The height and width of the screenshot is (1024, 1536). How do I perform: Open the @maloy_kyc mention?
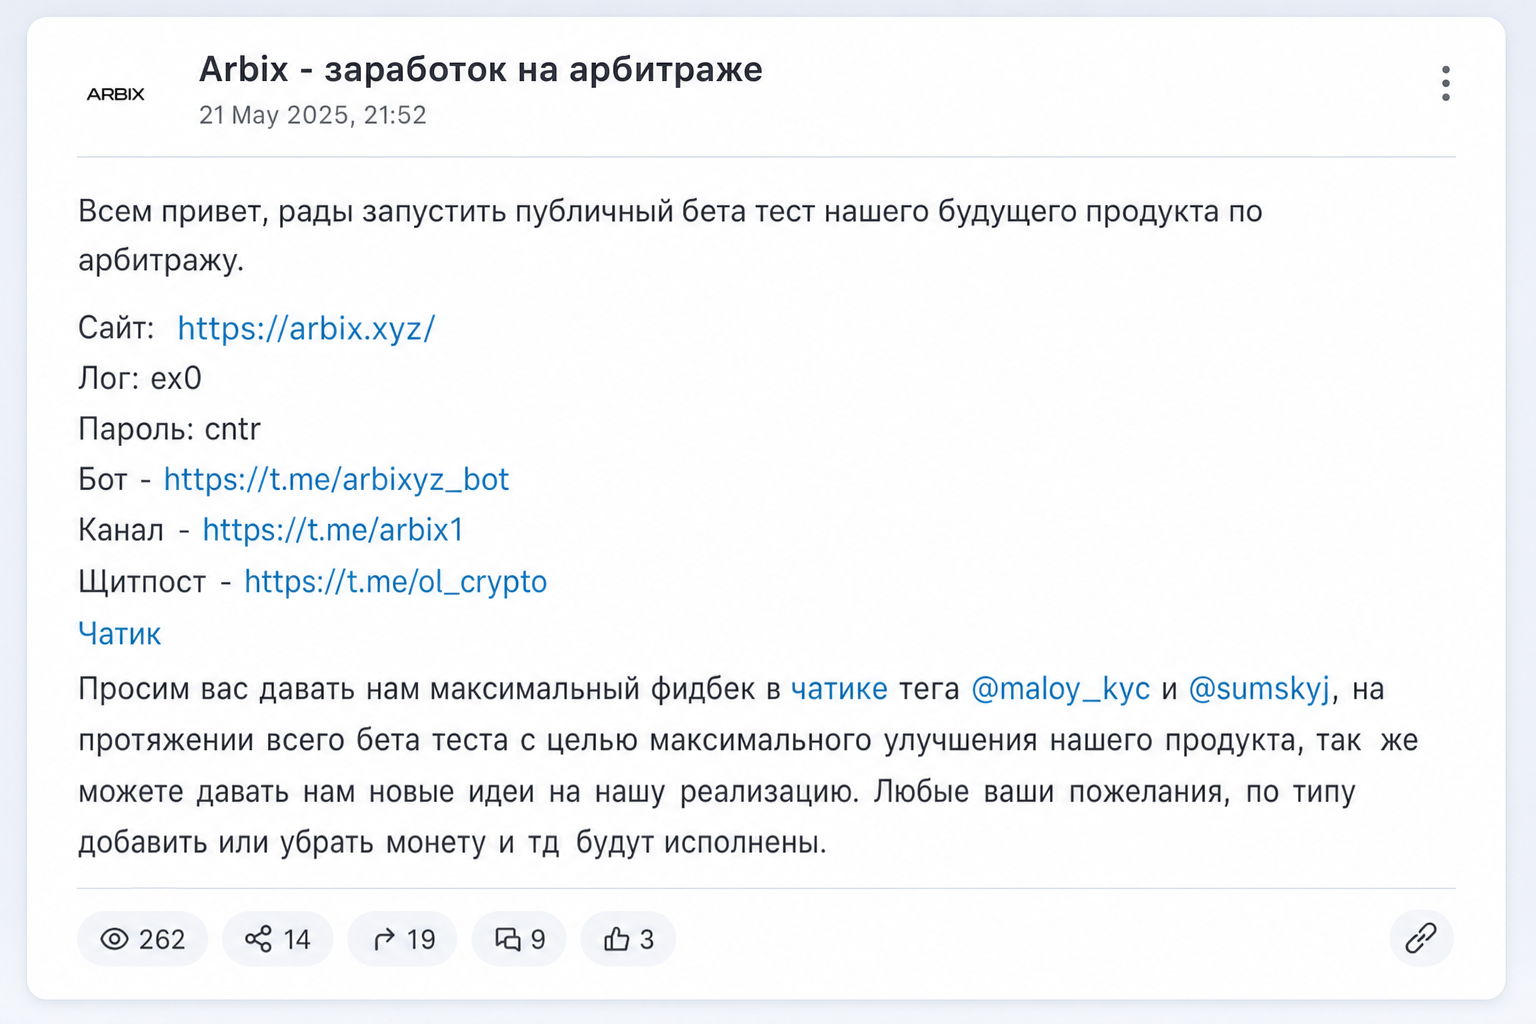pyautogui.click(x=1060, y=689)
